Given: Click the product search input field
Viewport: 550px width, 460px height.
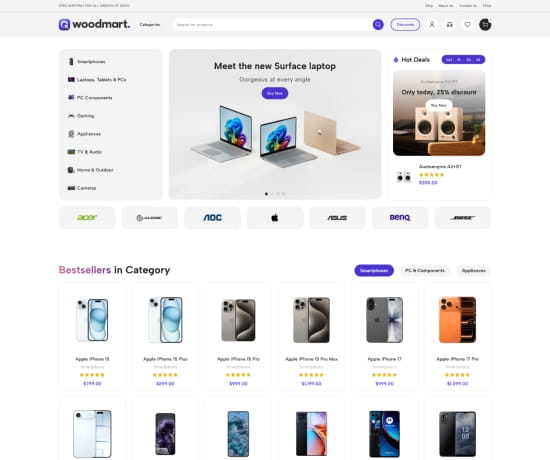Looking at the screenshot, I should coord(272,25).
